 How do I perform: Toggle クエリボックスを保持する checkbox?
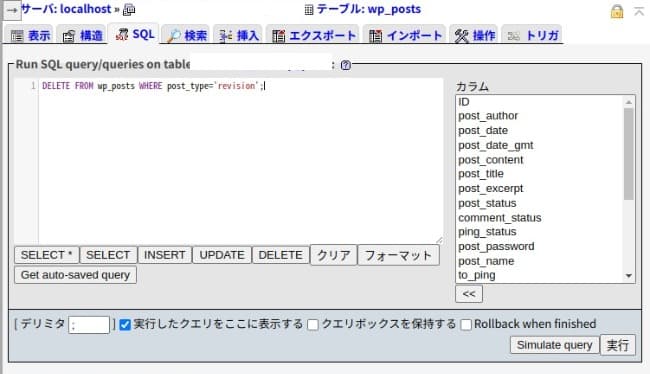click(x=313, y=325)
